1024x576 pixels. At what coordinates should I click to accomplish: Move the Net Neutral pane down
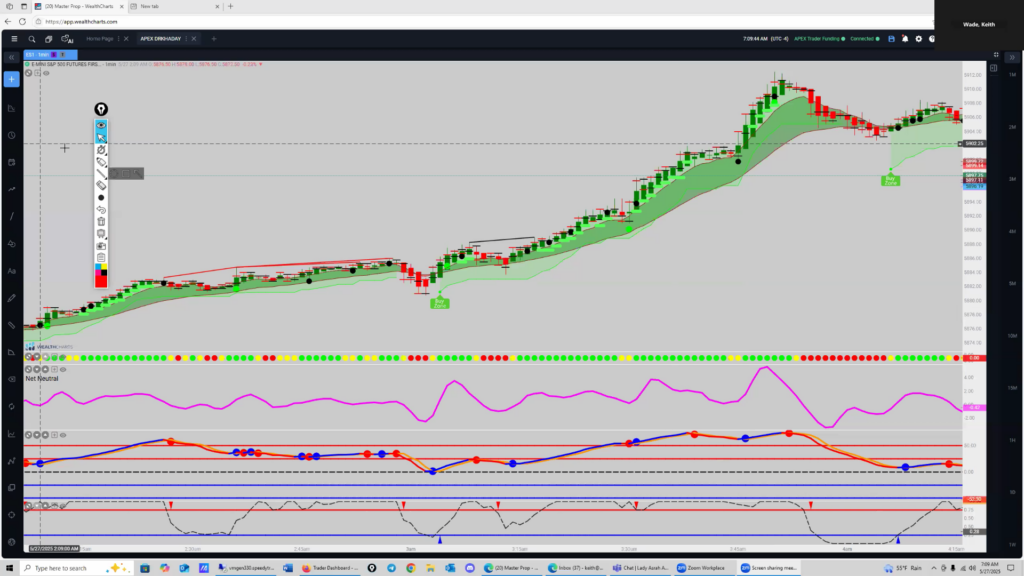(x=37, y=370)
